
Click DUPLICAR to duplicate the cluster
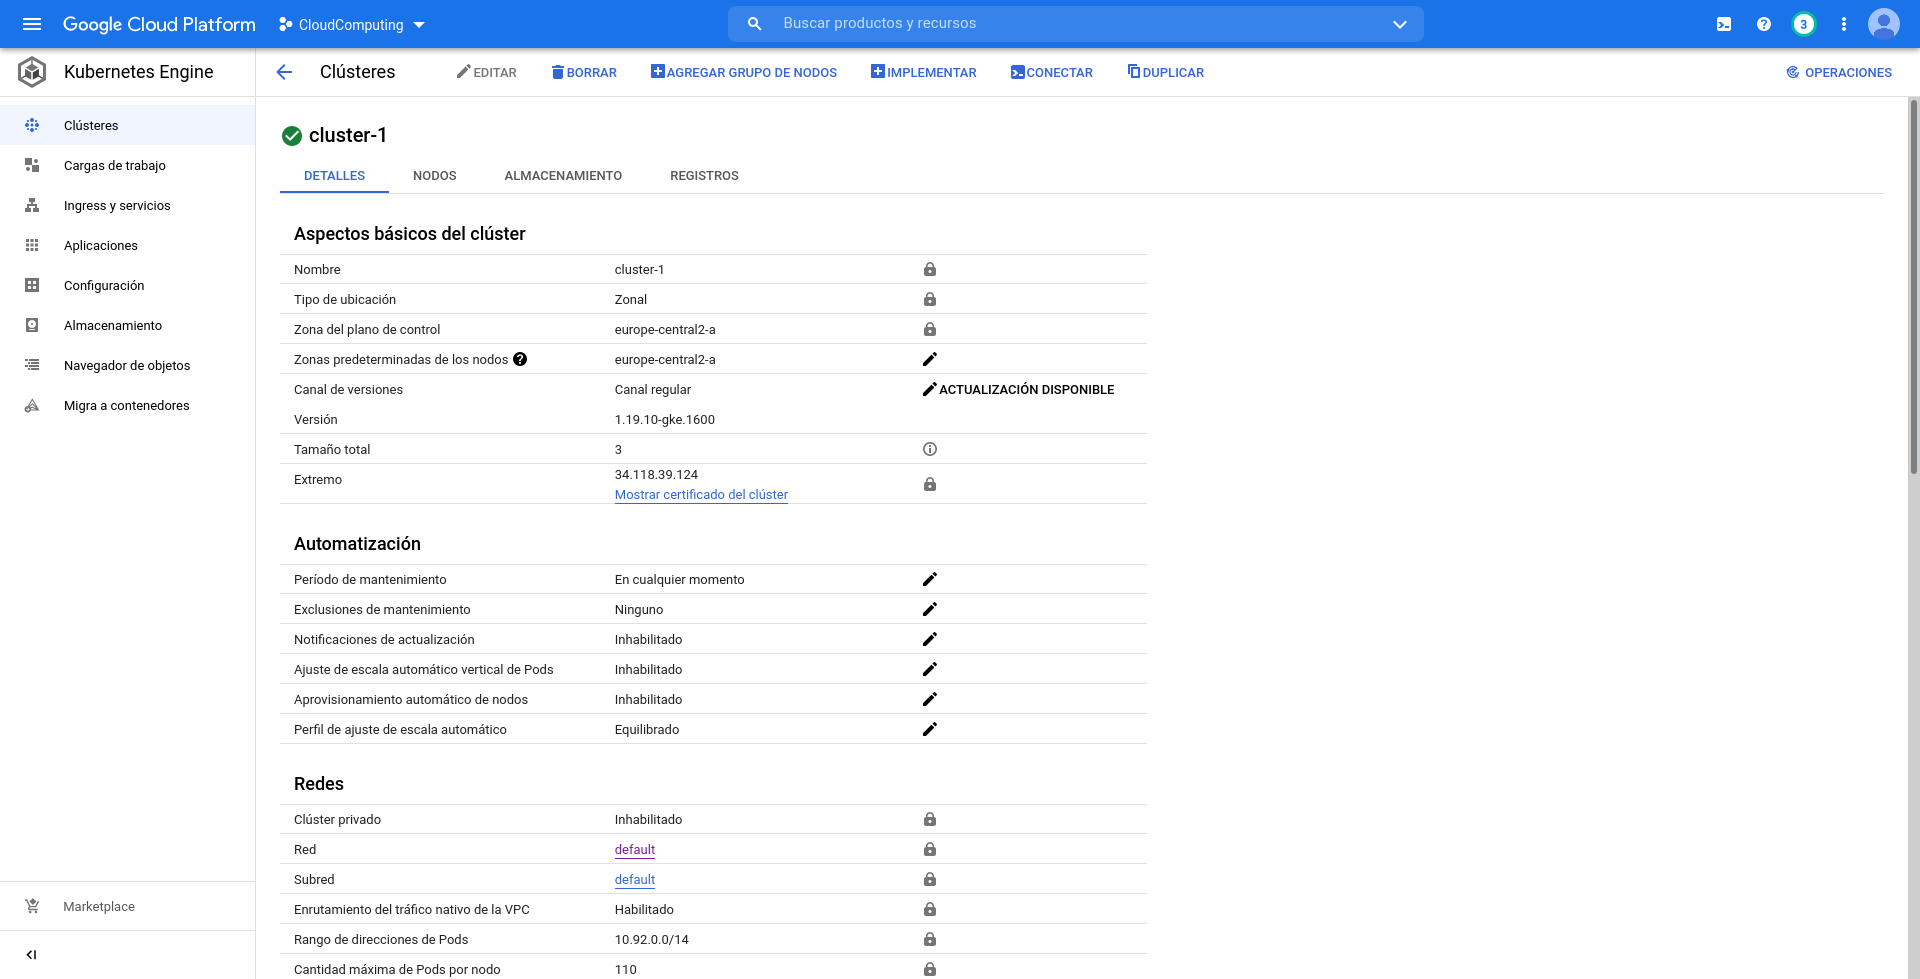coord(1166,72)
